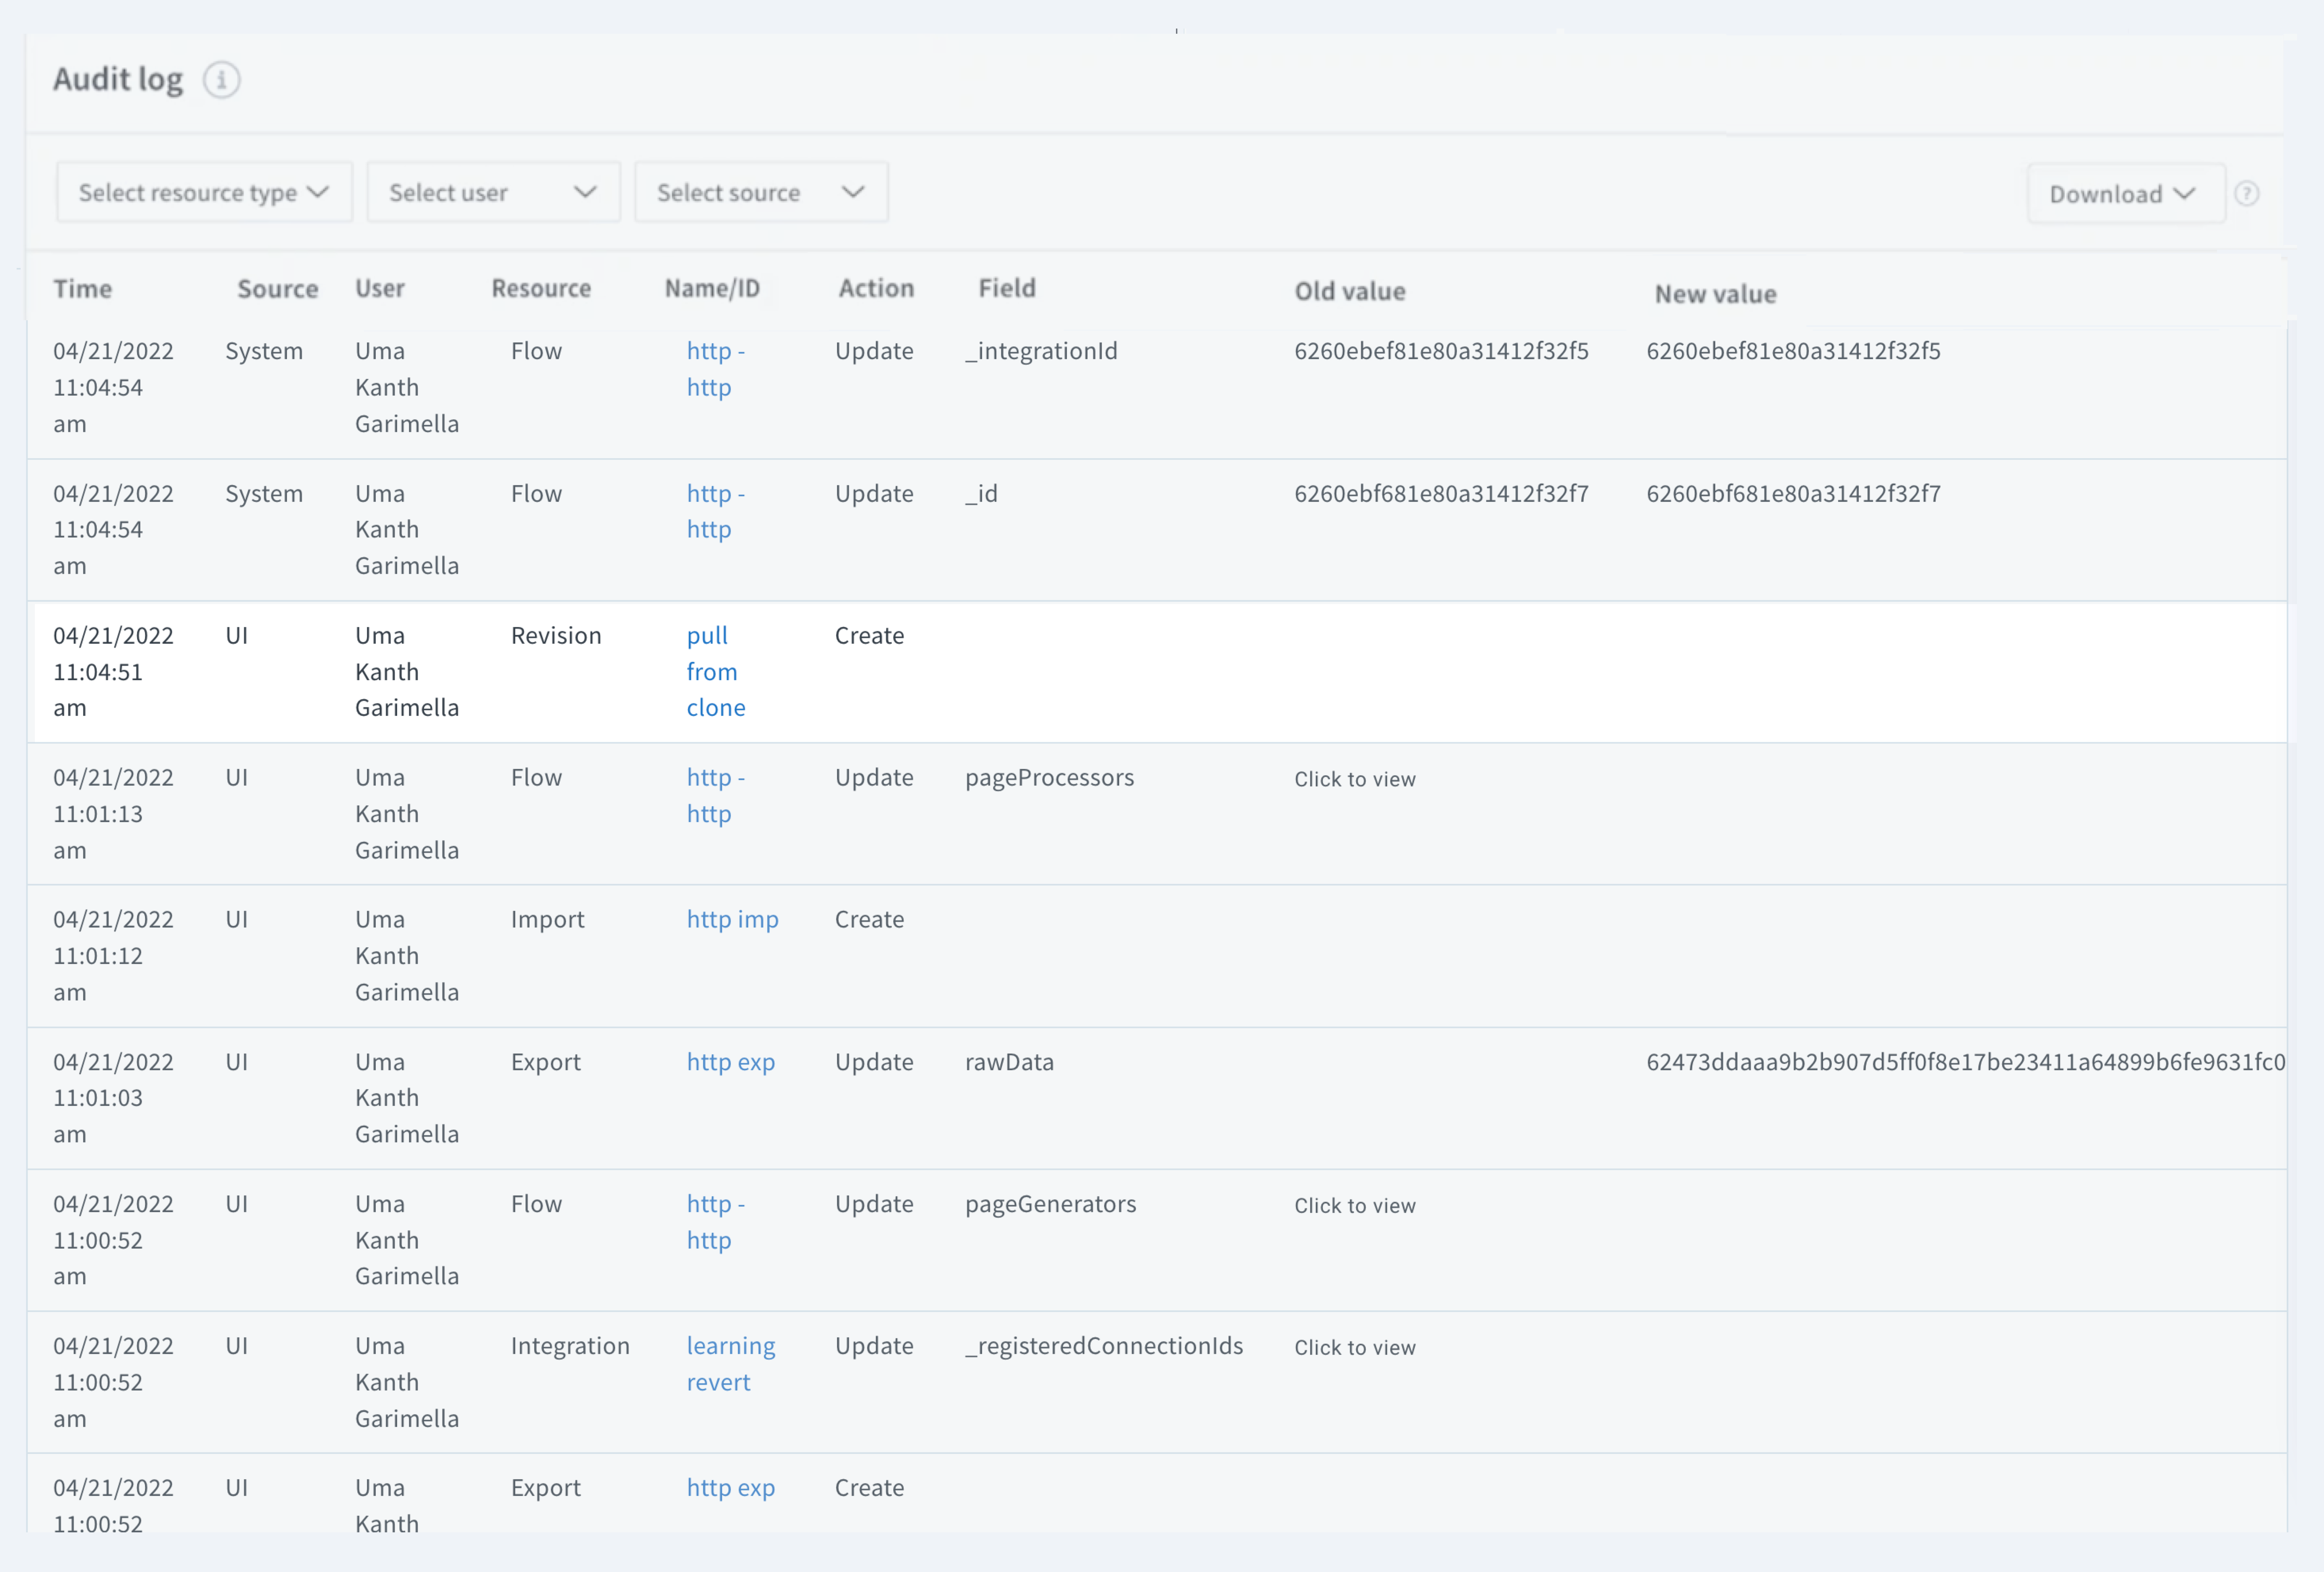Viewport: 2324px width, 1572px height.
Task: Open http - http link in _integrationId row
Action: coord(716,369)
